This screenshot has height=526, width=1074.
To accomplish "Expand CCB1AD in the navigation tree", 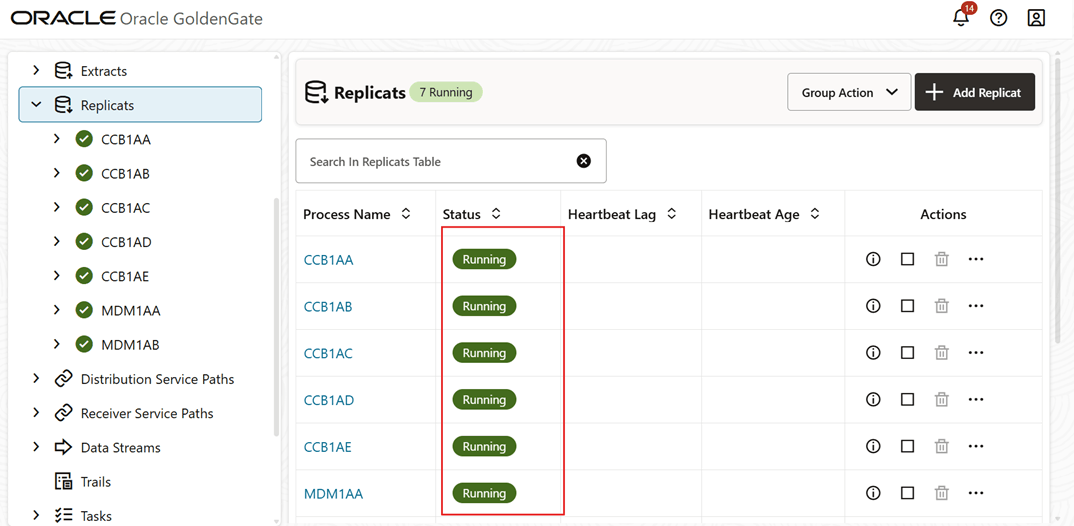I will [57, 241].
